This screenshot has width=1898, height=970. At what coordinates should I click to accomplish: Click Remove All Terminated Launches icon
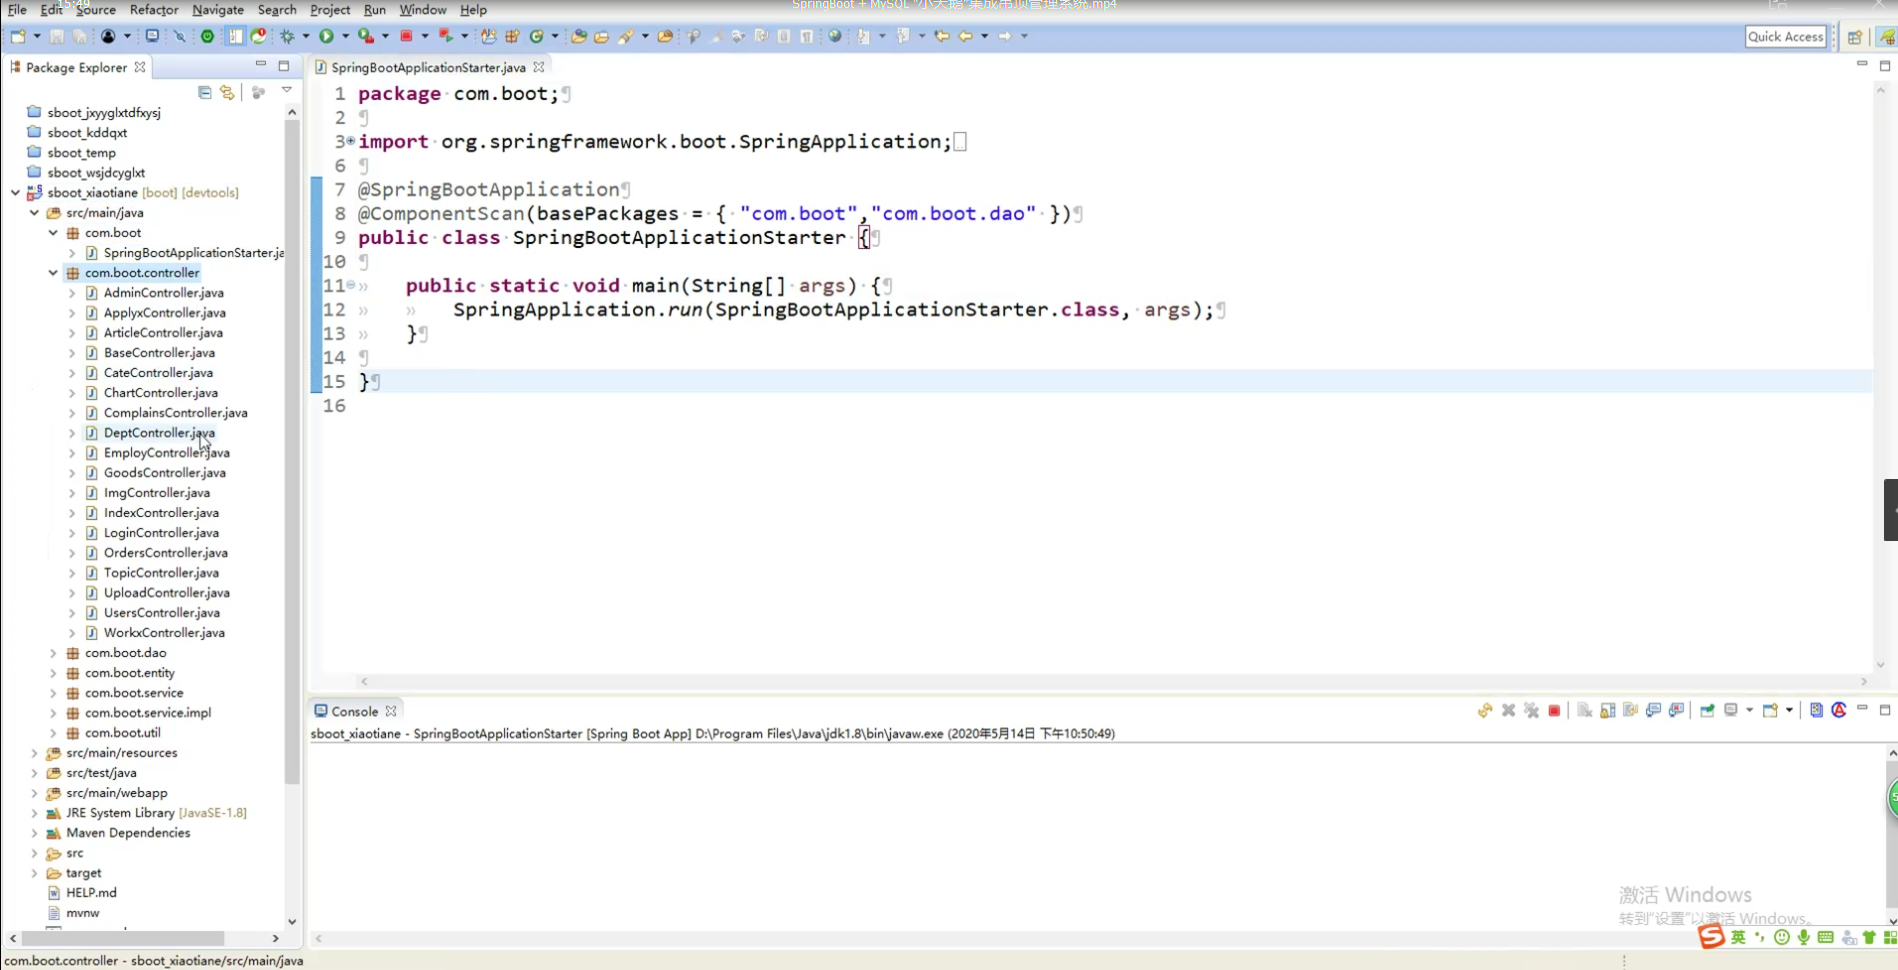pyautogui.click(x=1531, y=711)
